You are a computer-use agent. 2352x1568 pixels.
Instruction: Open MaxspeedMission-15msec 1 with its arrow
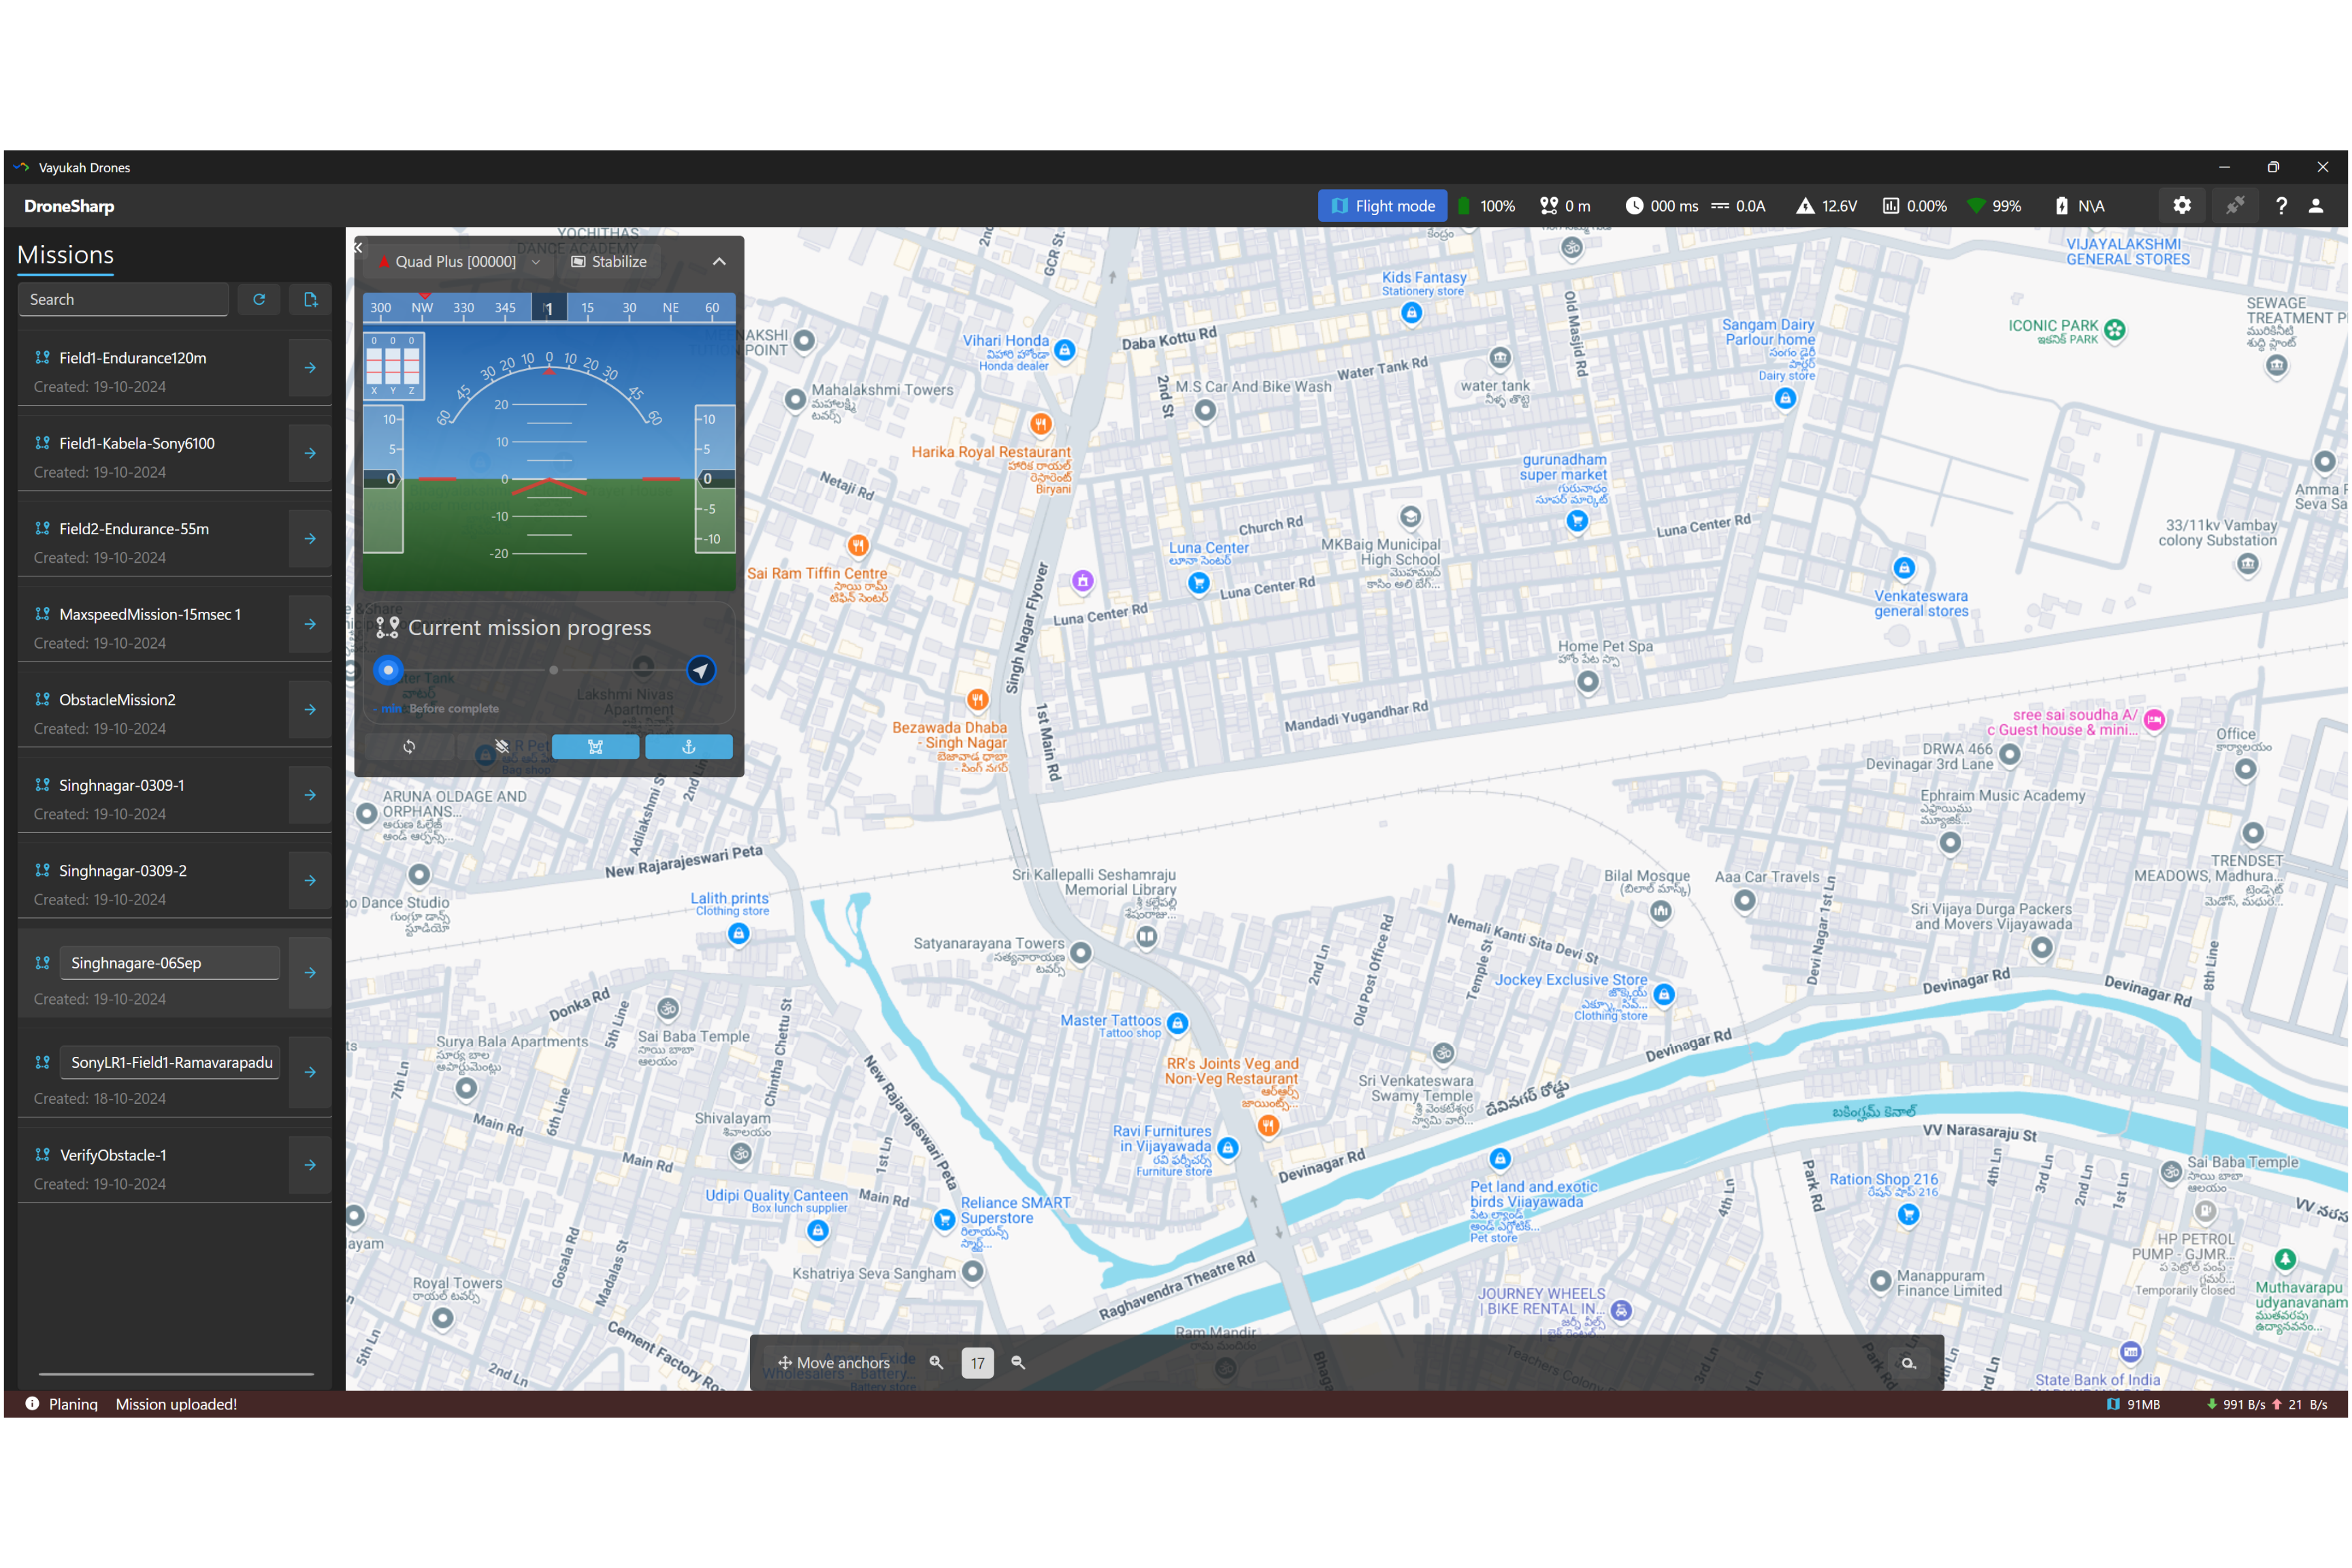pos(310,624)
